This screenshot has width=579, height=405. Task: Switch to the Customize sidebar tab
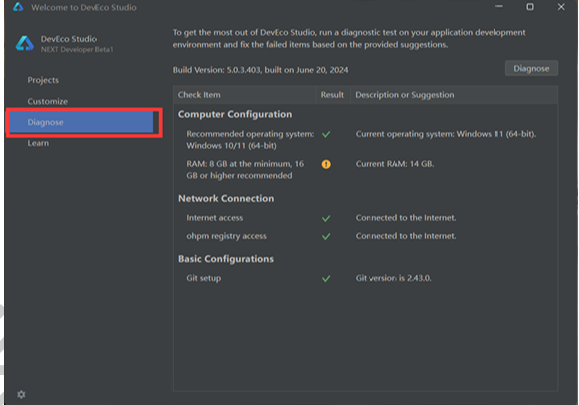tap(48, 101)
